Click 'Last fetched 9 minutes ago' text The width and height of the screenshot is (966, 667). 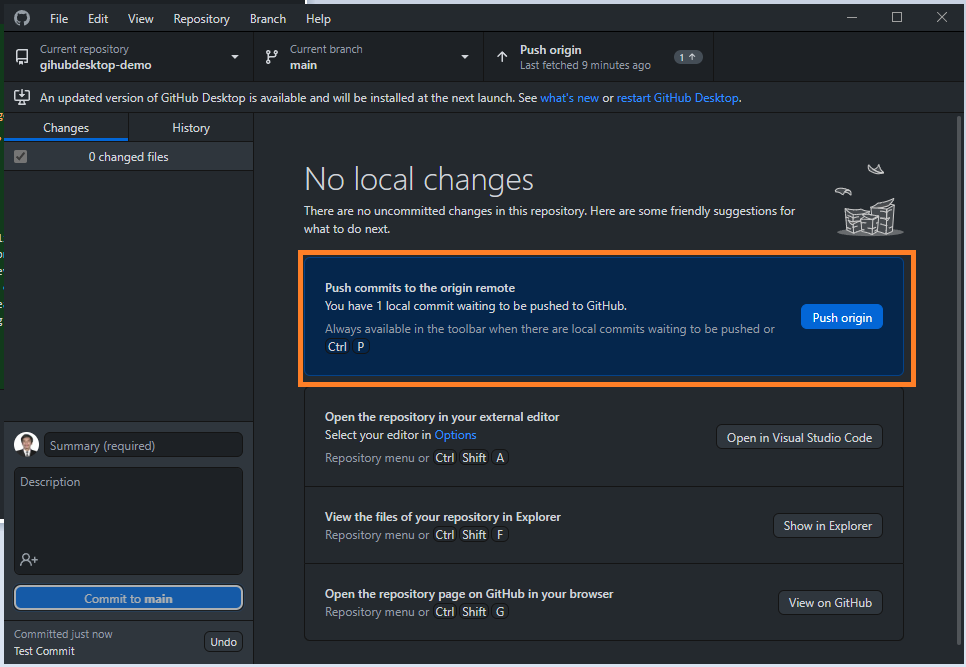point(585,65)
